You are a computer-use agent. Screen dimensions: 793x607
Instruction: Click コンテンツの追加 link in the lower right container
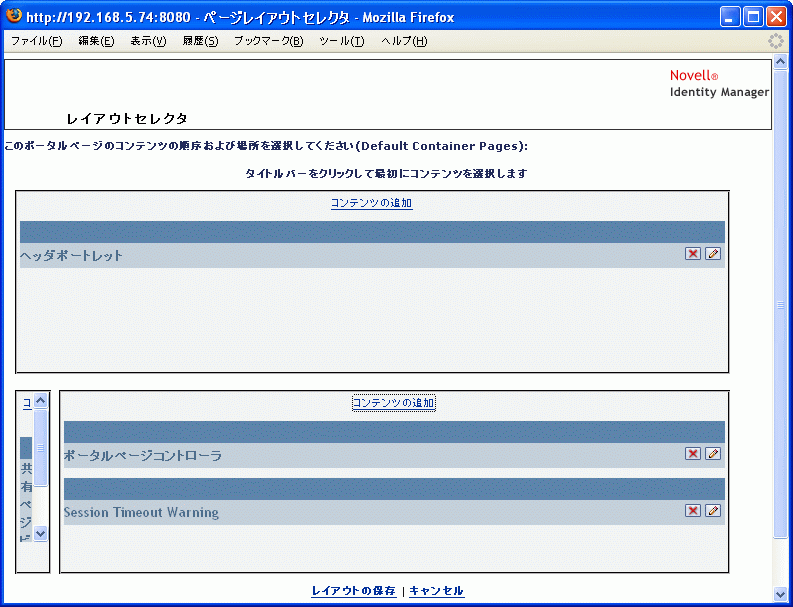tap(393, 403)
